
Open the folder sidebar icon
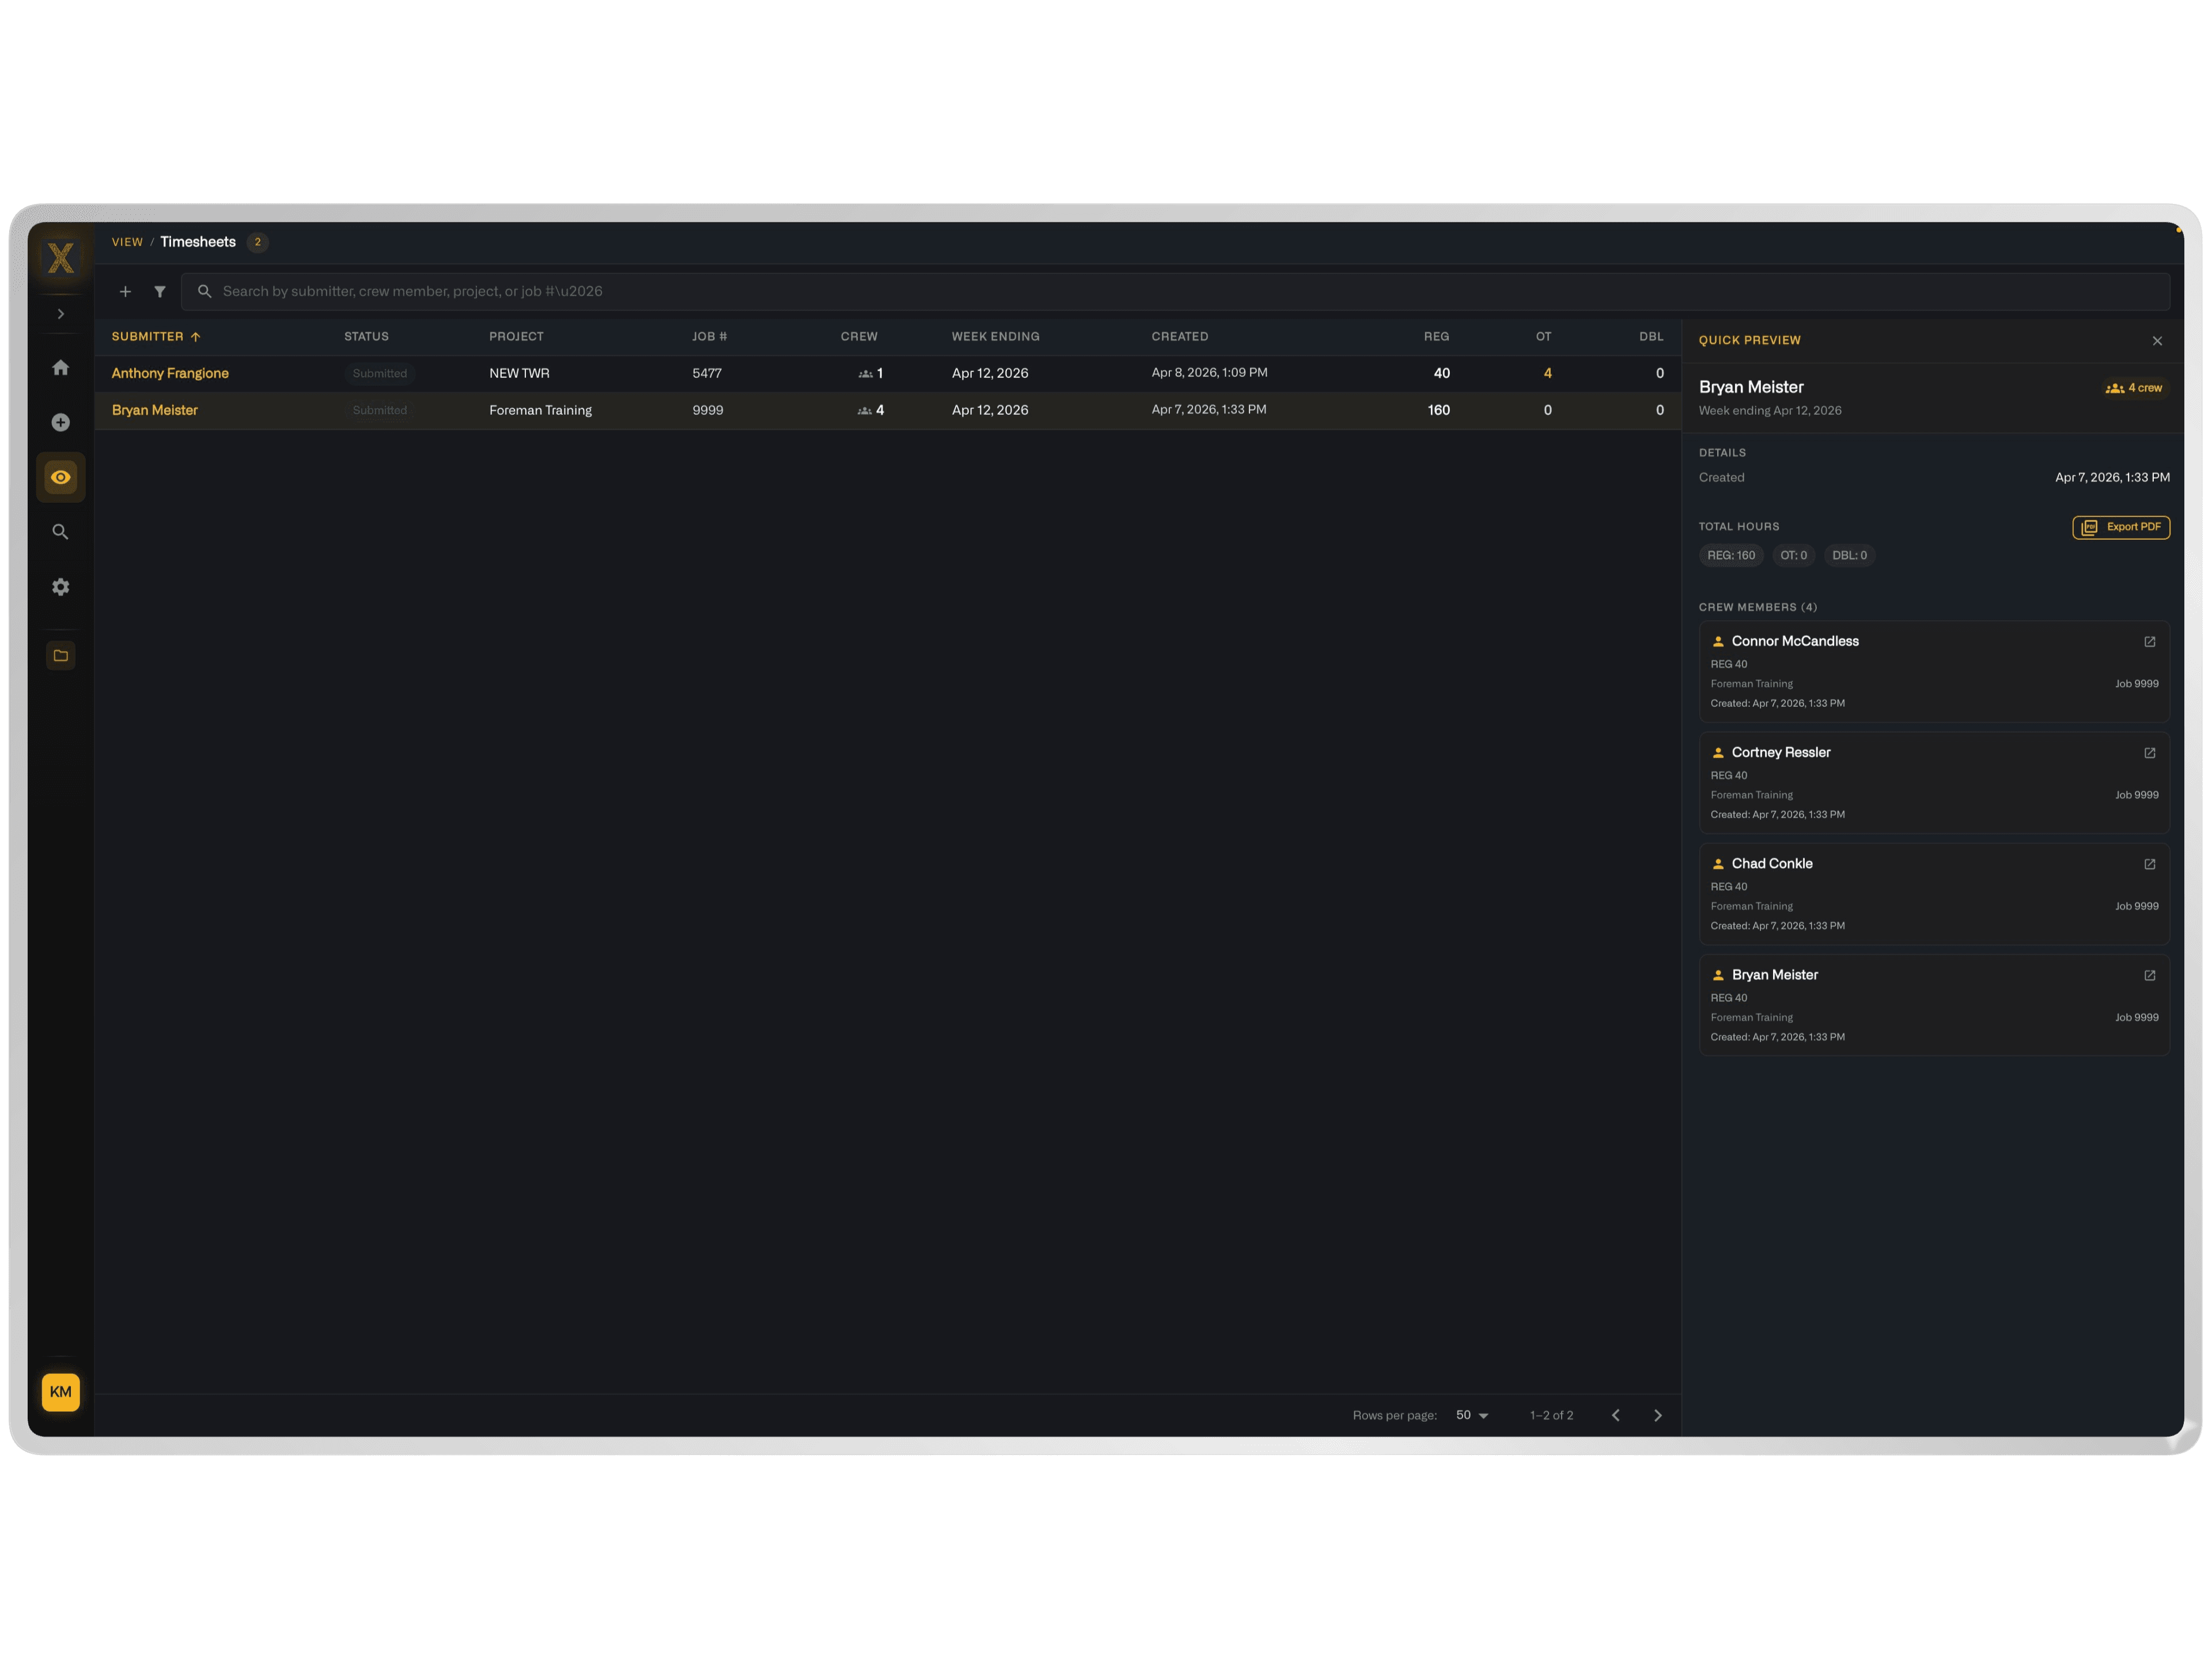tap(61, 655)
